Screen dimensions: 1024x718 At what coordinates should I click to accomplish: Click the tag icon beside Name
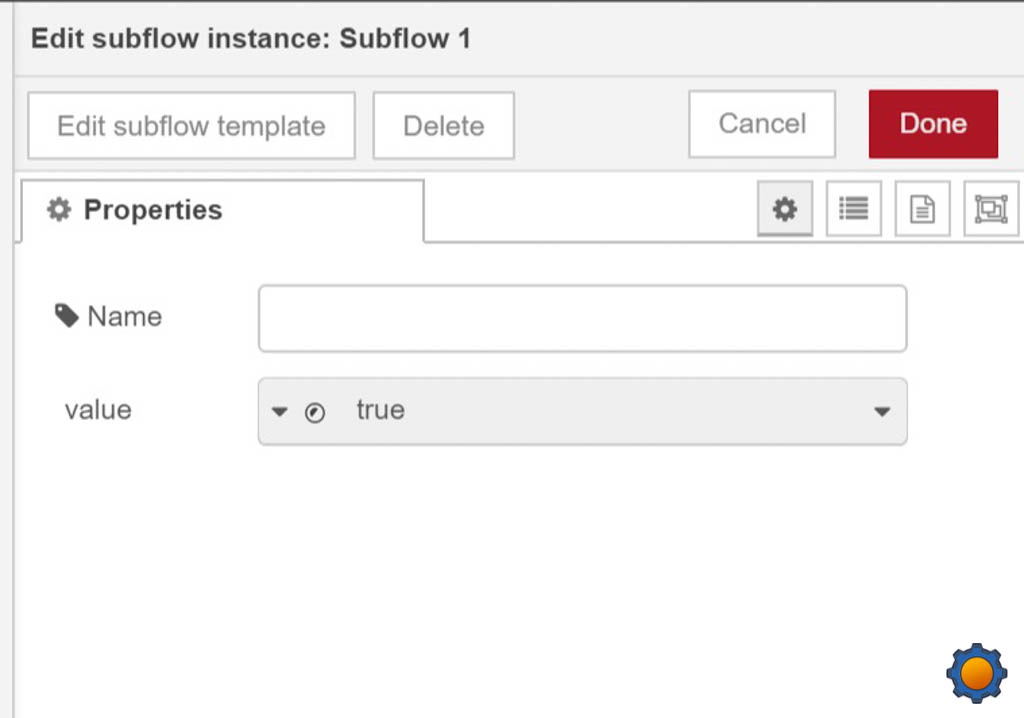pyautogui.click(x=66, y=317)
